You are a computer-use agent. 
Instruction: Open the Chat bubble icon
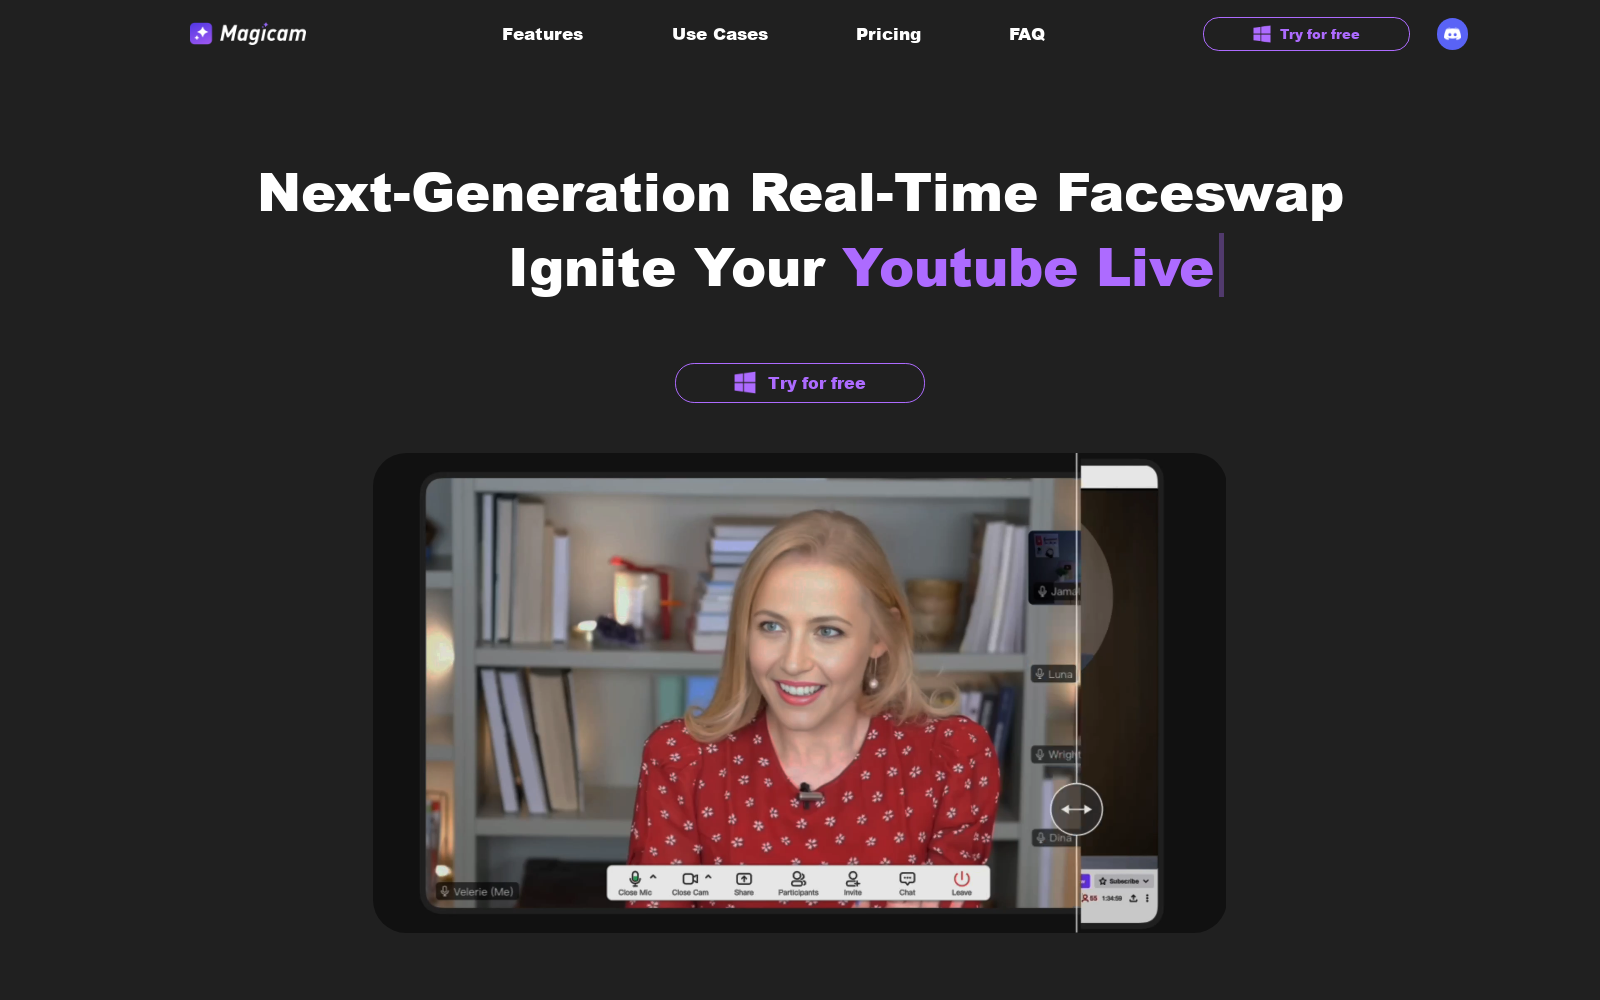coord(907,880)
